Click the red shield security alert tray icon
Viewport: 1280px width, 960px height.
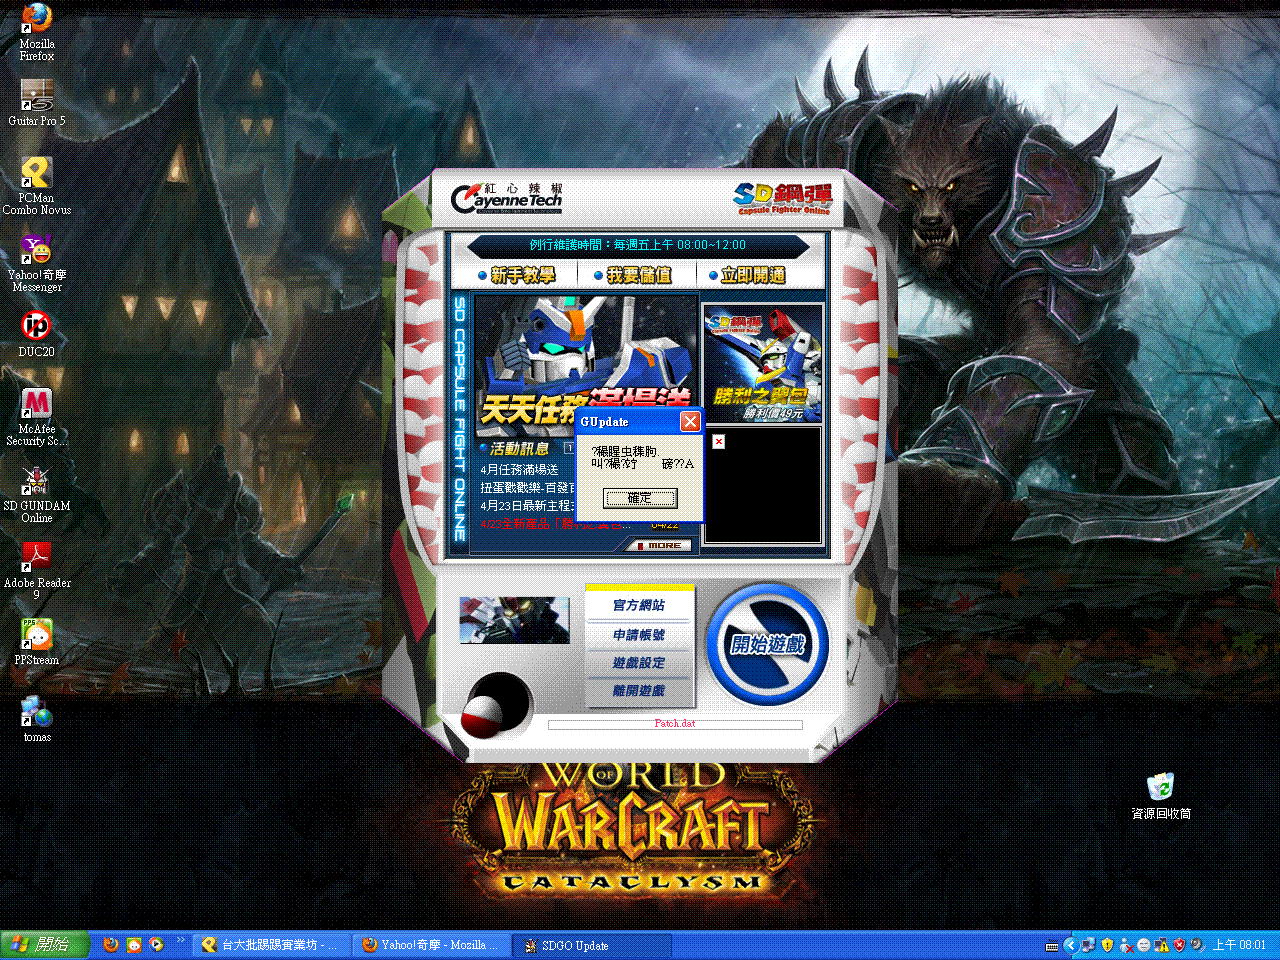[x=1179, y=945]
